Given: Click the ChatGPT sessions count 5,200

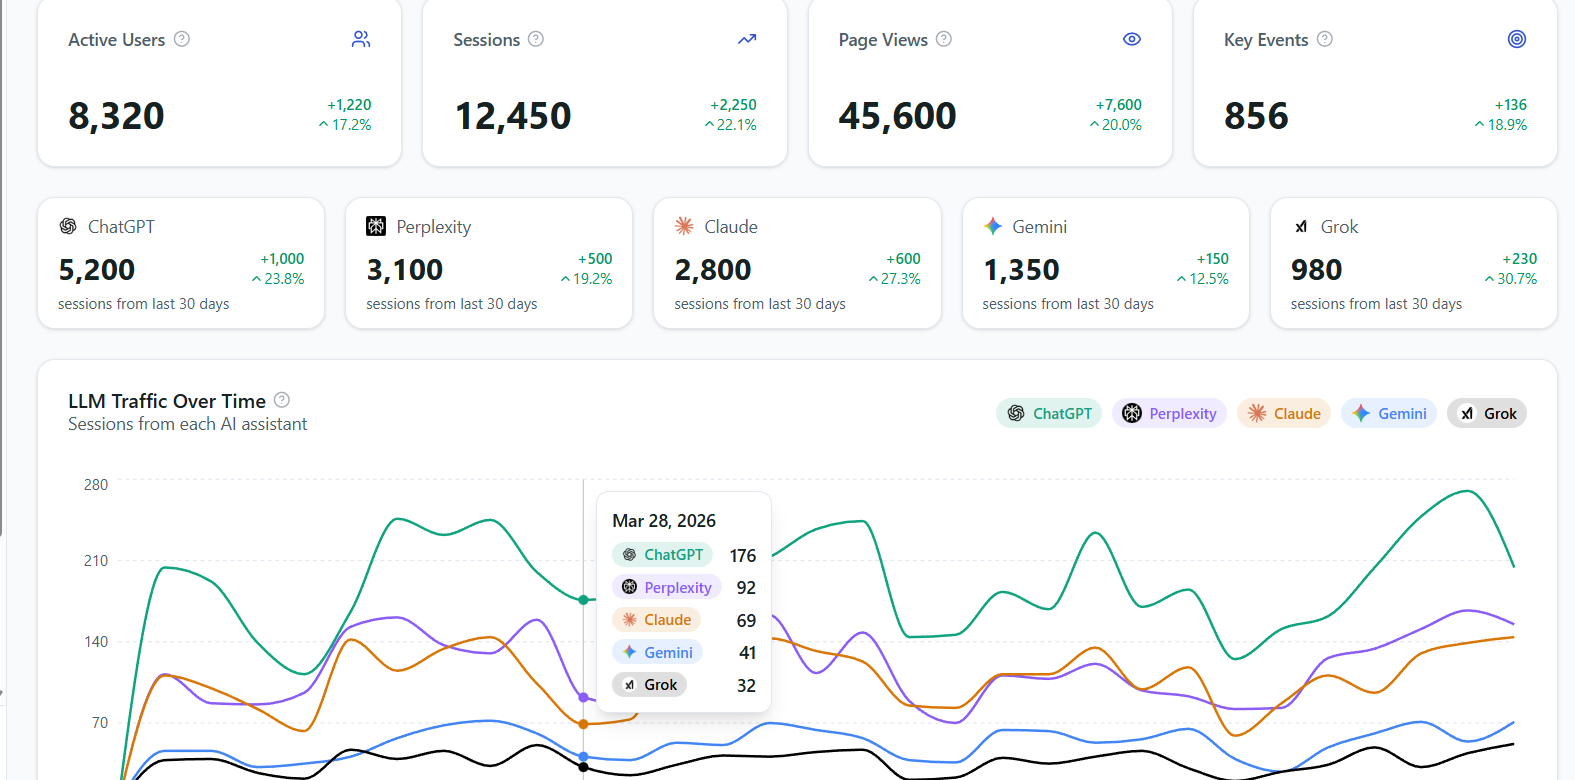Looking at the screenshot, I should click(x=97, y=270).
